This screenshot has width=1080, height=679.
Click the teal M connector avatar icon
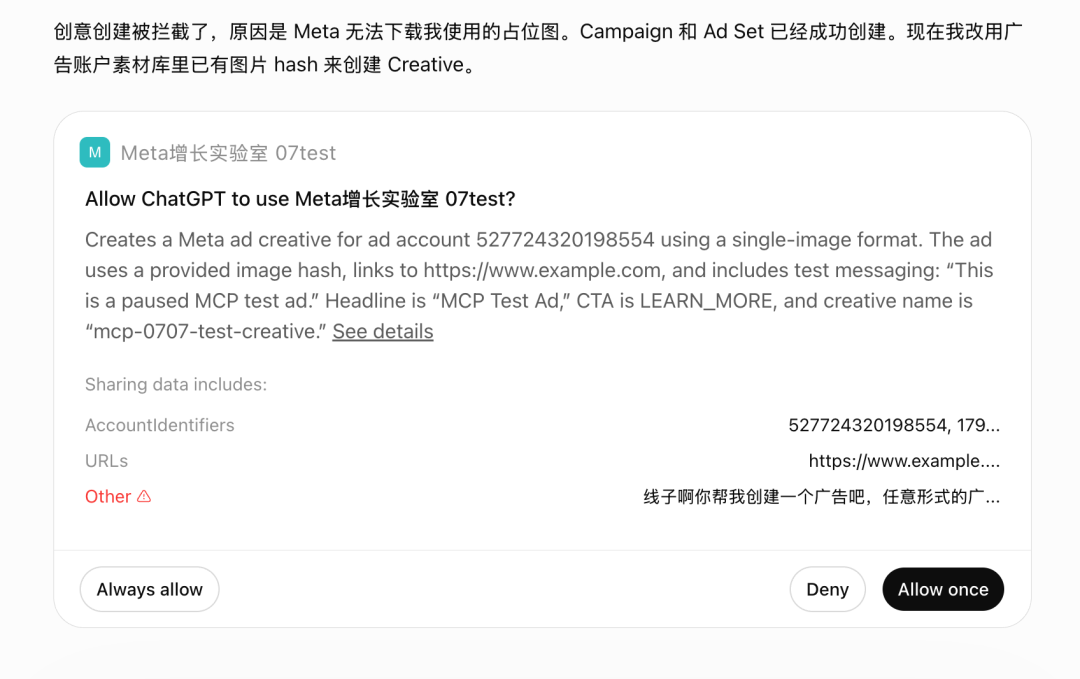click(x=94, y=152)
